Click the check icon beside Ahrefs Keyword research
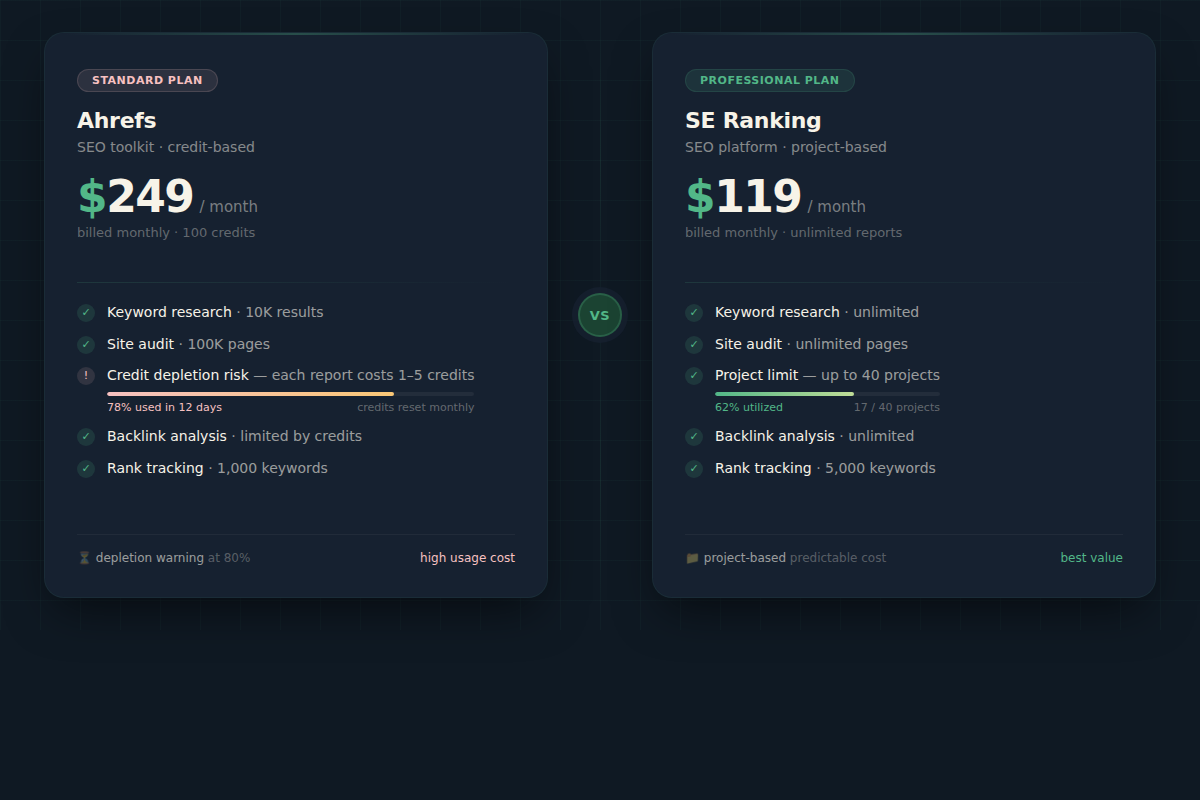This screenshot has width=1200, height=800. click(x=86, y=313)
